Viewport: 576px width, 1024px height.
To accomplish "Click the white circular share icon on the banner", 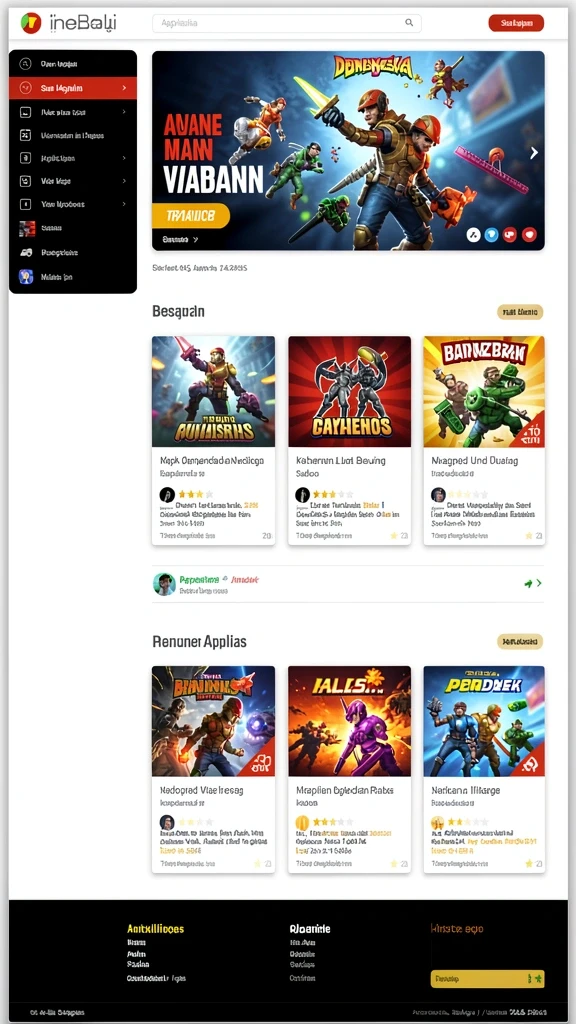I will [473, 235].
